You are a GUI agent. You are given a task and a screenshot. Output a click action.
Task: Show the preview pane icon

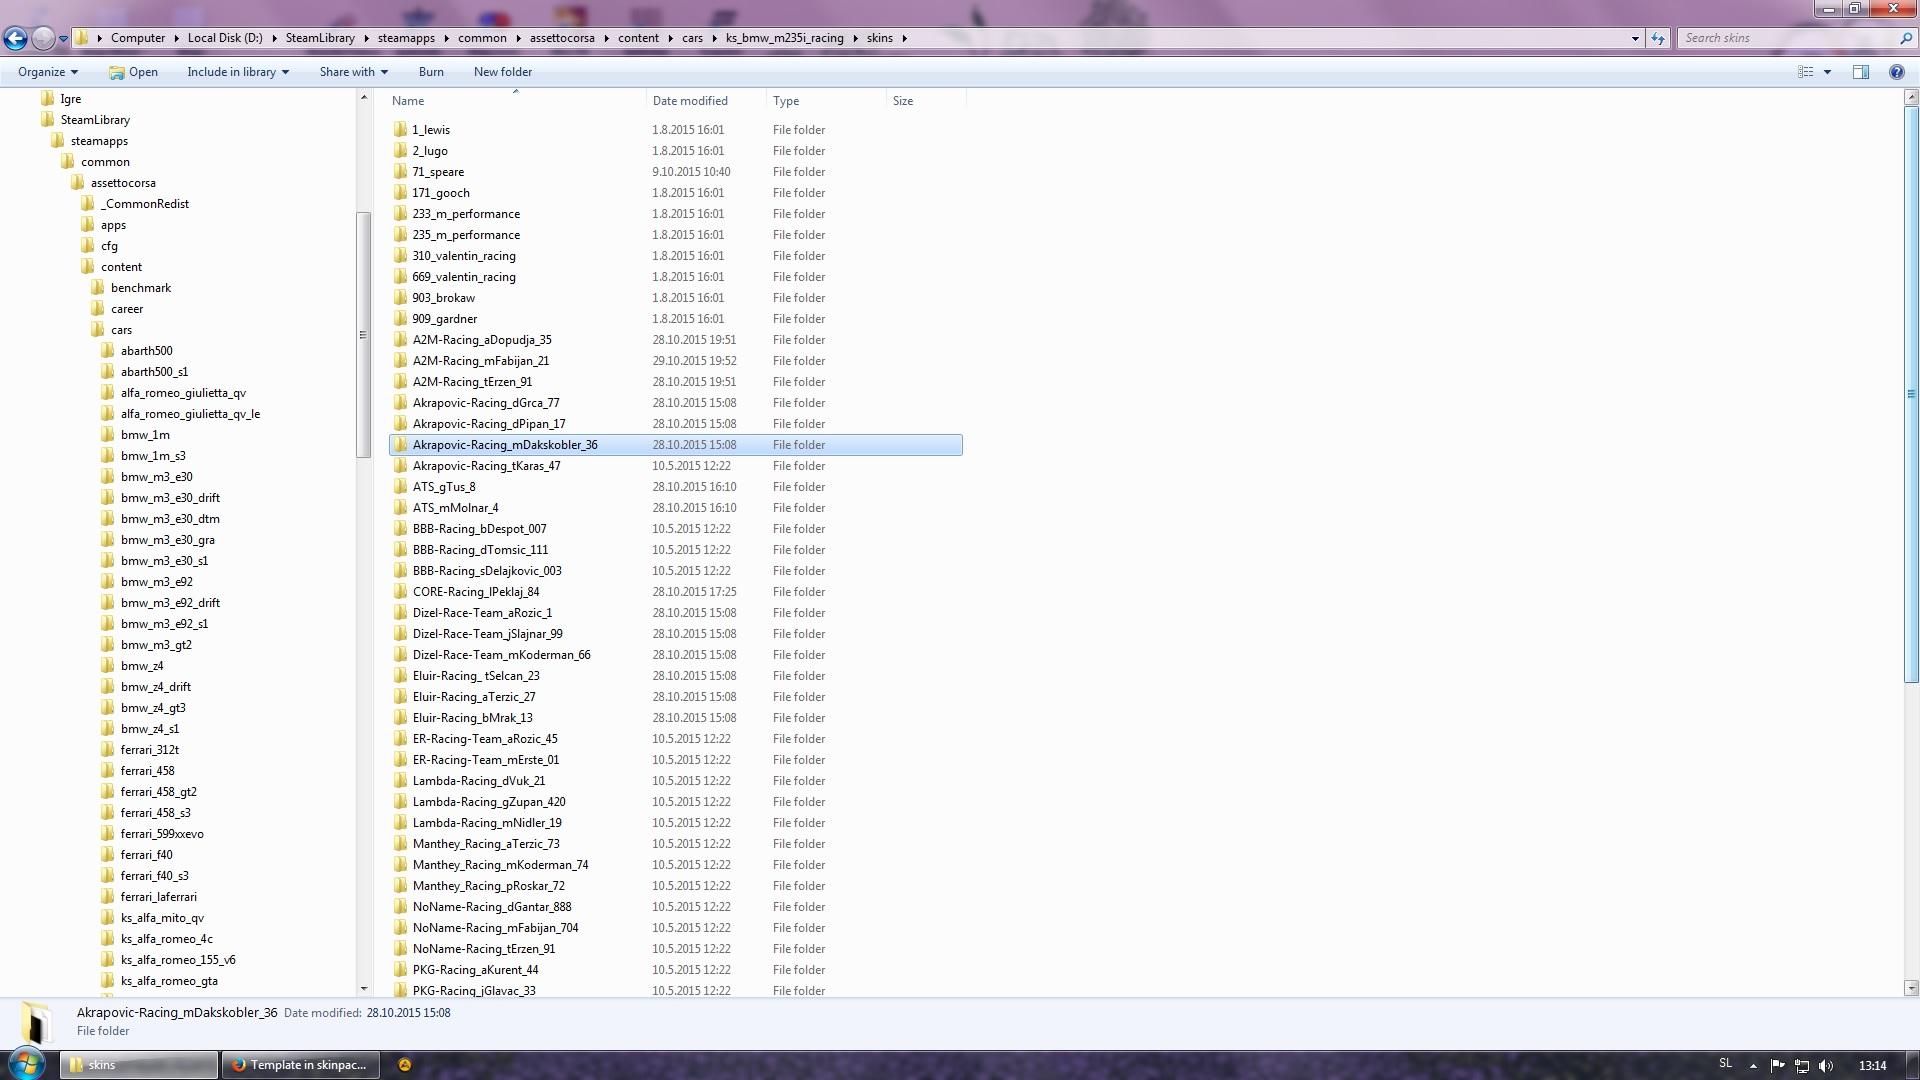[x=1860, y=72]
